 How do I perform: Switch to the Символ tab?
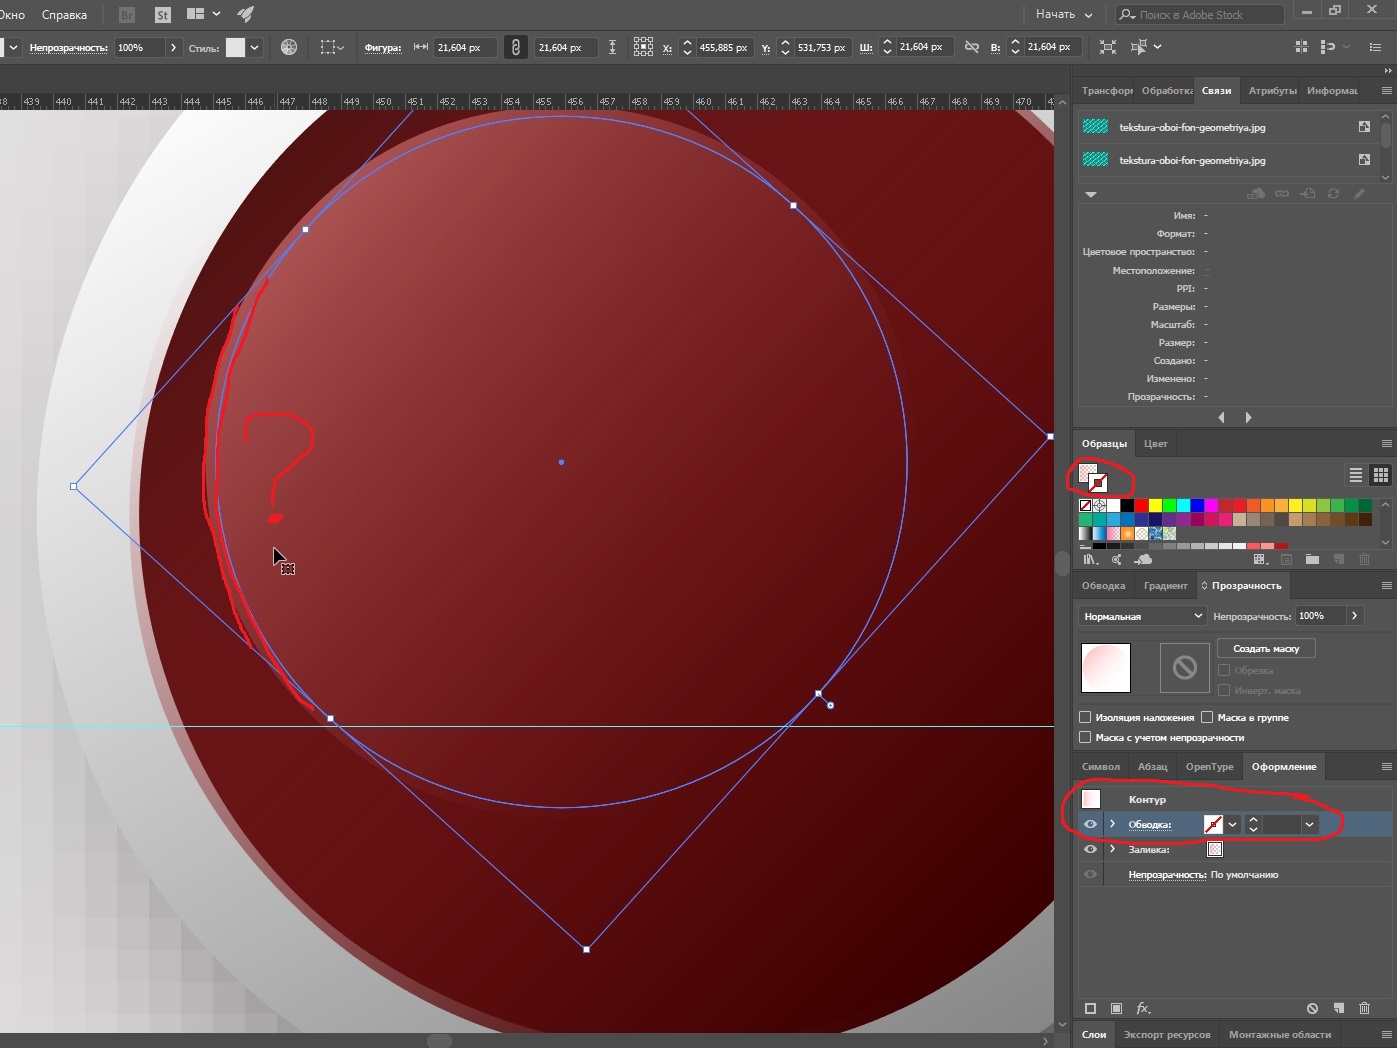[1100, 766]
